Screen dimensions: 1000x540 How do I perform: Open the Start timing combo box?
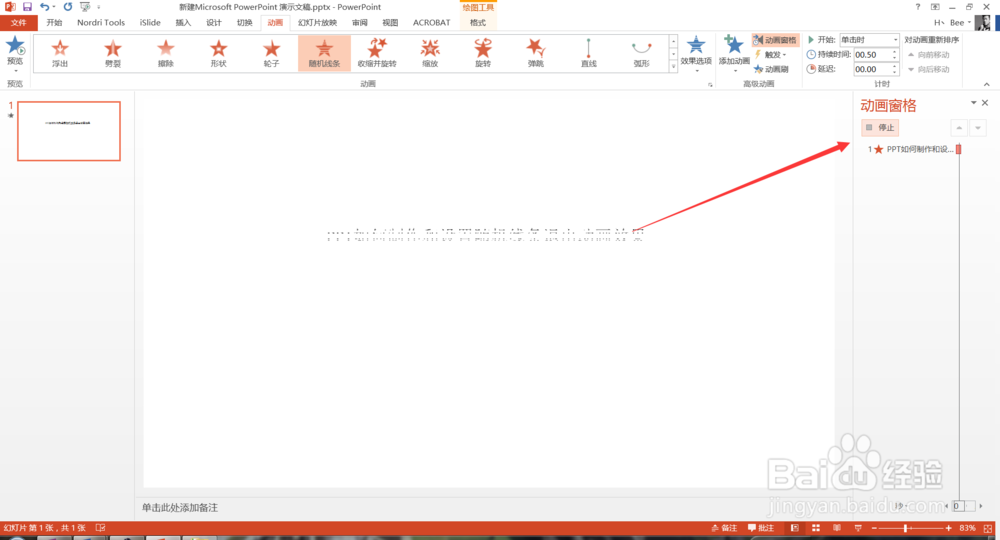point(869,40)
